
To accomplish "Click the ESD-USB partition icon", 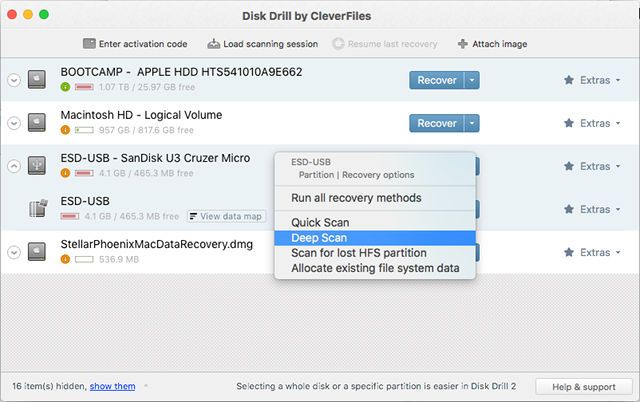I will click(x=39, y=208).
